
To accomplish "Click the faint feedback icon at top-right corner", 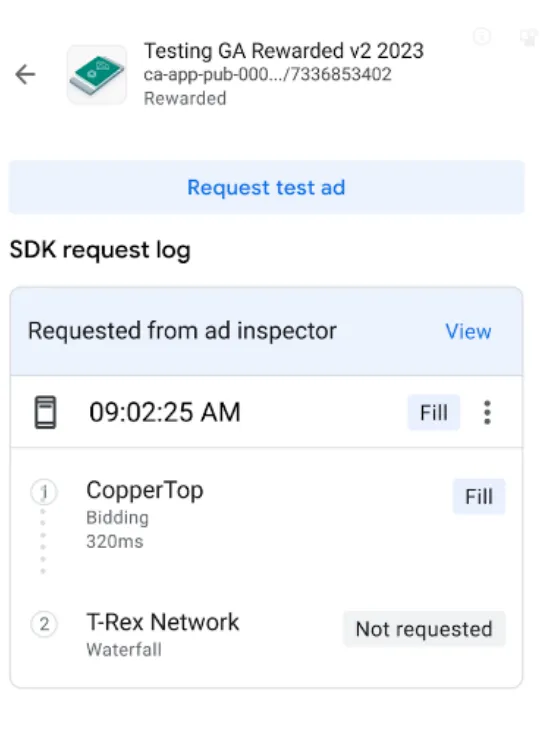I will click(x=528, y=37).
